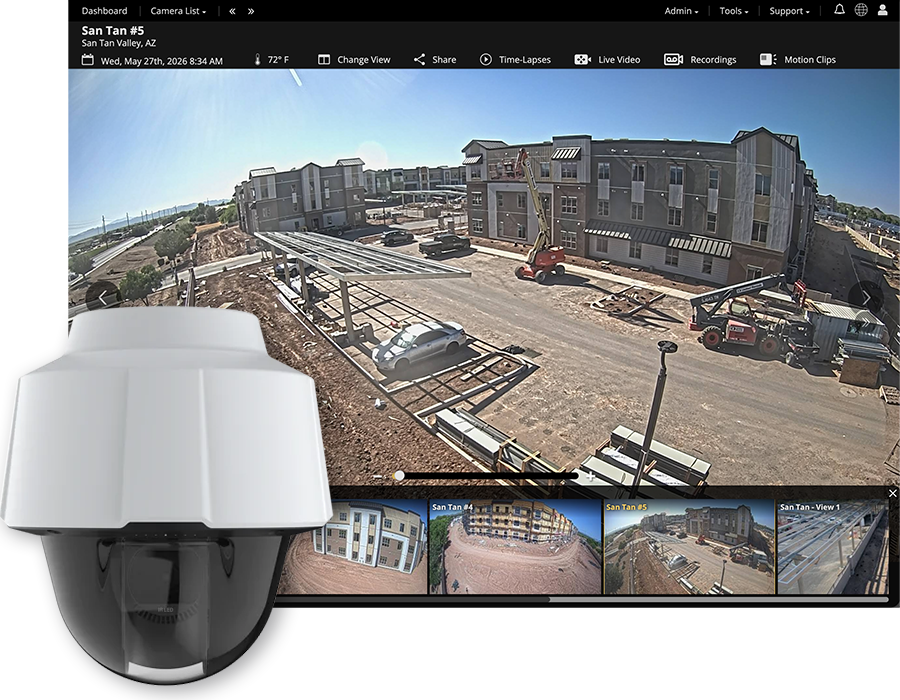The image size is (900, 700).
Task: Click the globe language icon
Action: (861, 10)
